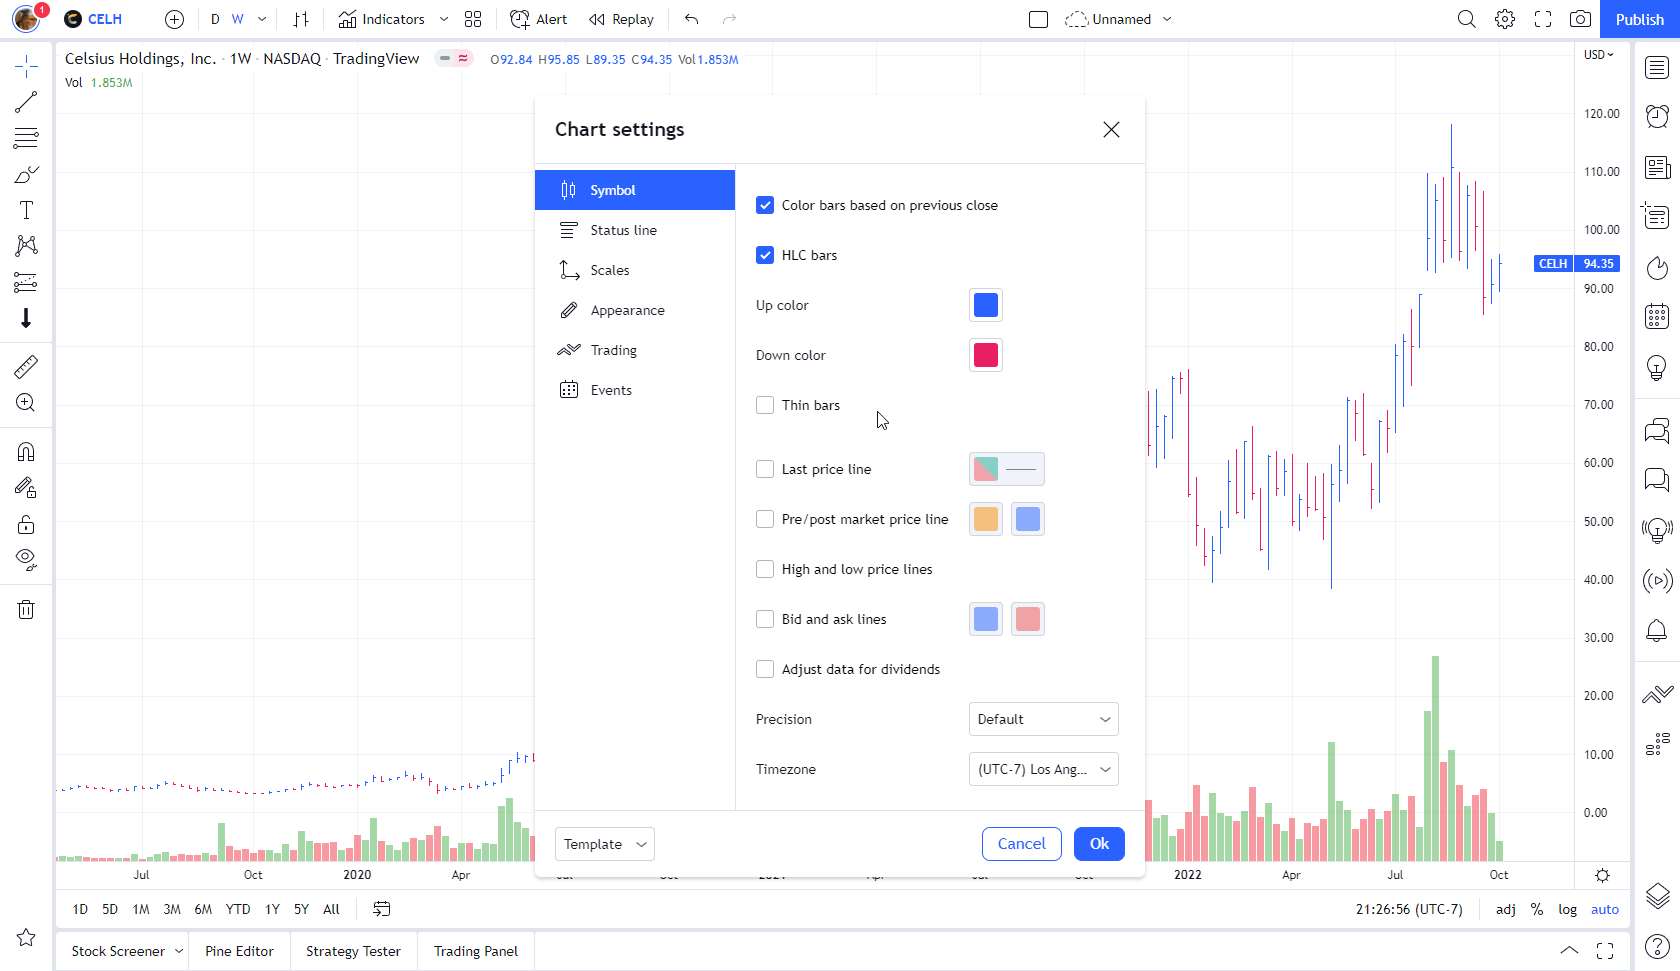This screenshot has height=971, width=1680.
Task: Open the chart patterns tool
Action: 26,246
